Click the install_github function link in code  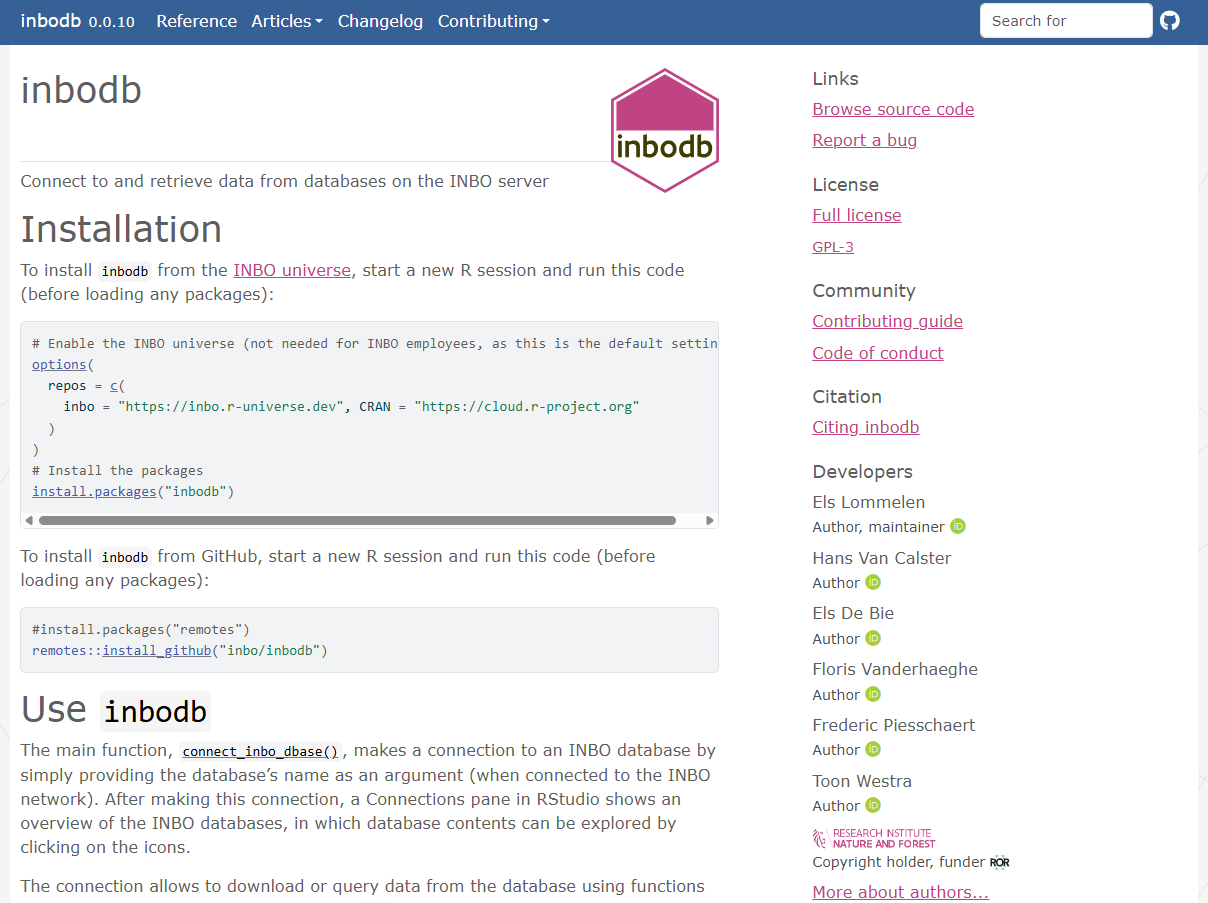tap(156, 650)
